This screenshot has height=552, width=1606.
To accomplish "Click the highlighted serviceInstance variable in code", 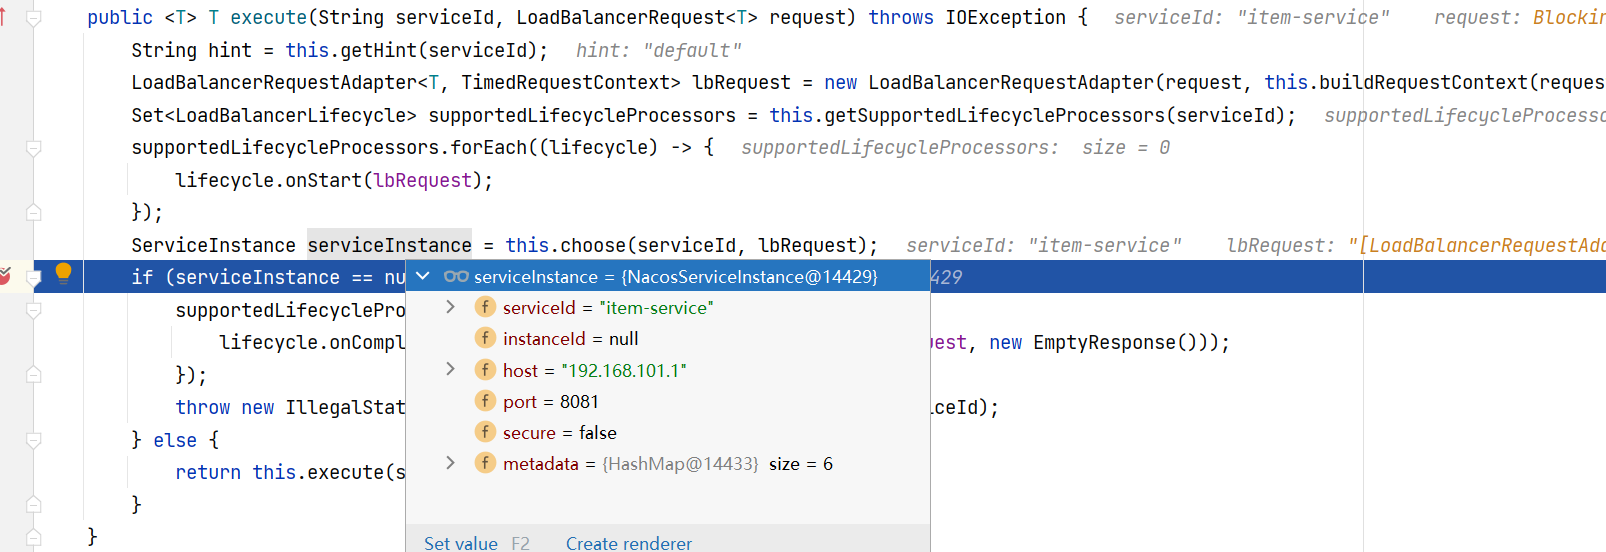I will tap(389, 245).
